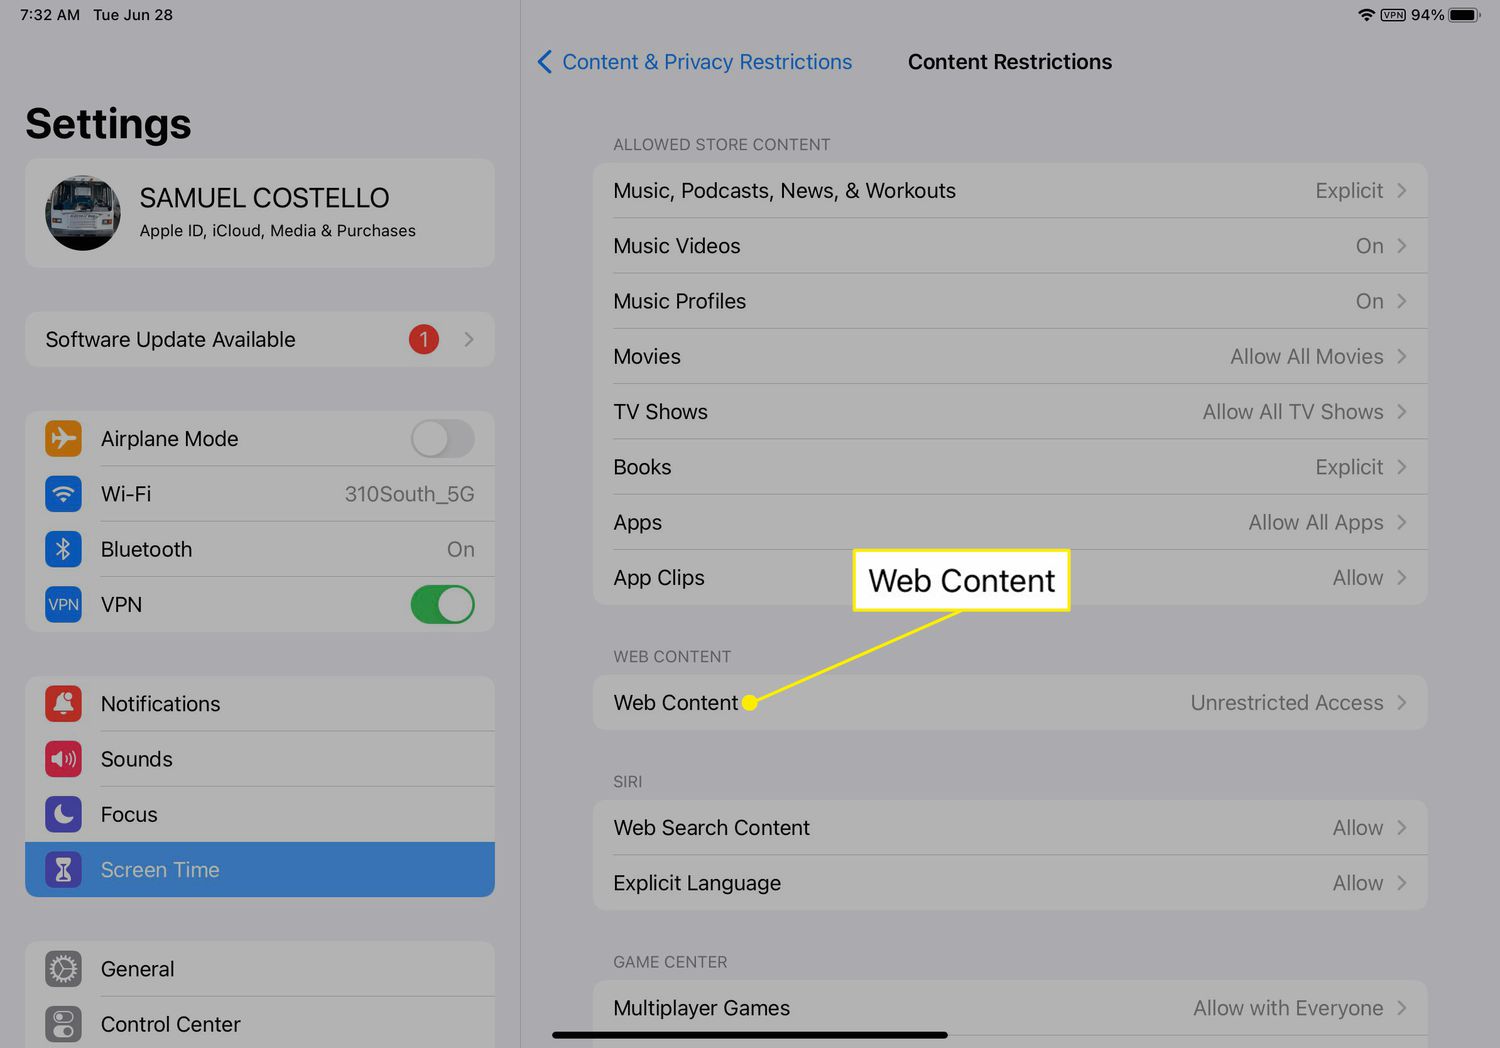Tap the Sounds speaker icon
Image resolution: width=1500 pixels, height=1048 pixels.
[63, 759]
